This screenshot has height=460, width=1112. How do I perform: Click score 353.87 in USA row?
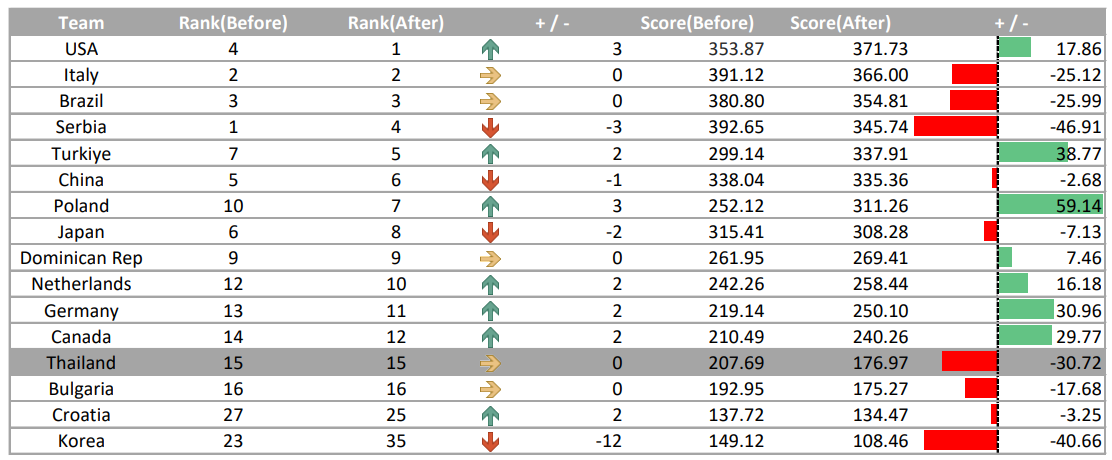[x=736, y=49]
